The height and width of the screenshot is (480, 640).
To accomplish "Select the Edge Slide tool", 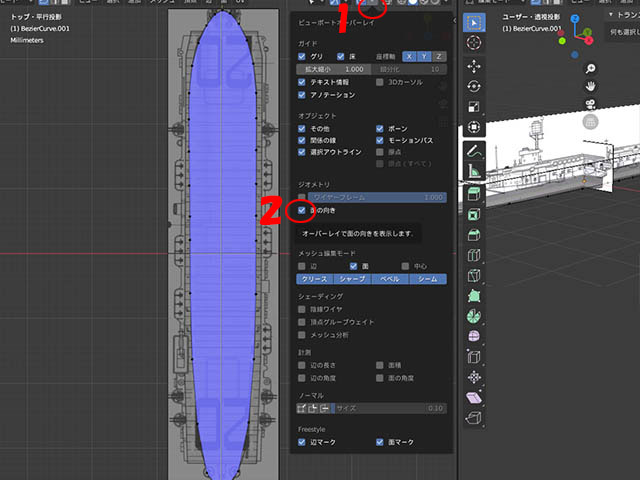I will 474,357.
